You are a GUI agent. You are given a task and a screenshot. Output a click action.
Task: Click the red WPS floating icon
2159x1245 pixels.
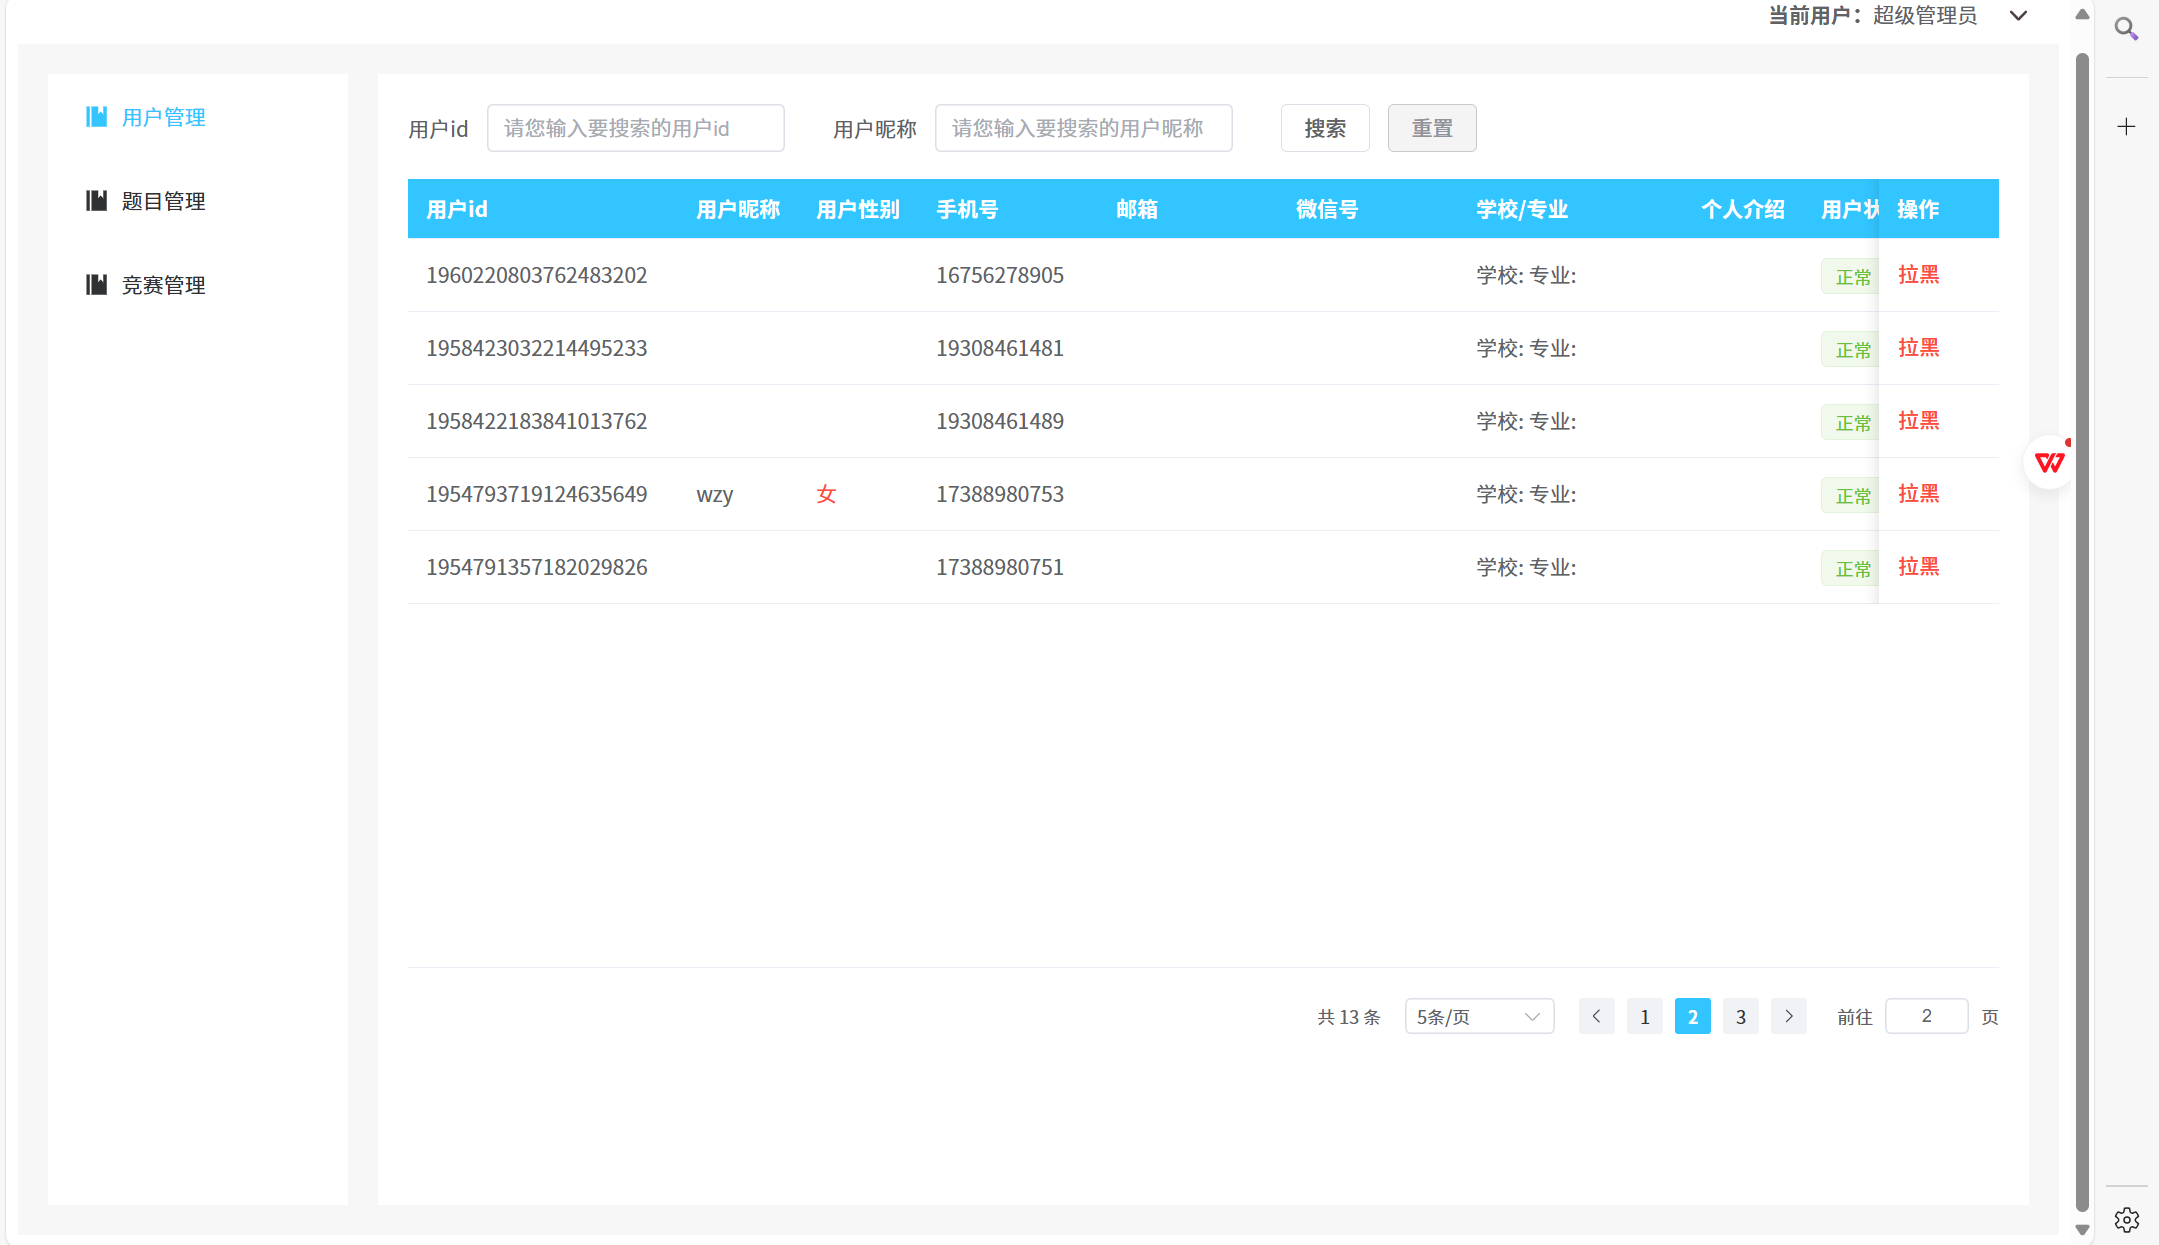pos(2049,462)
